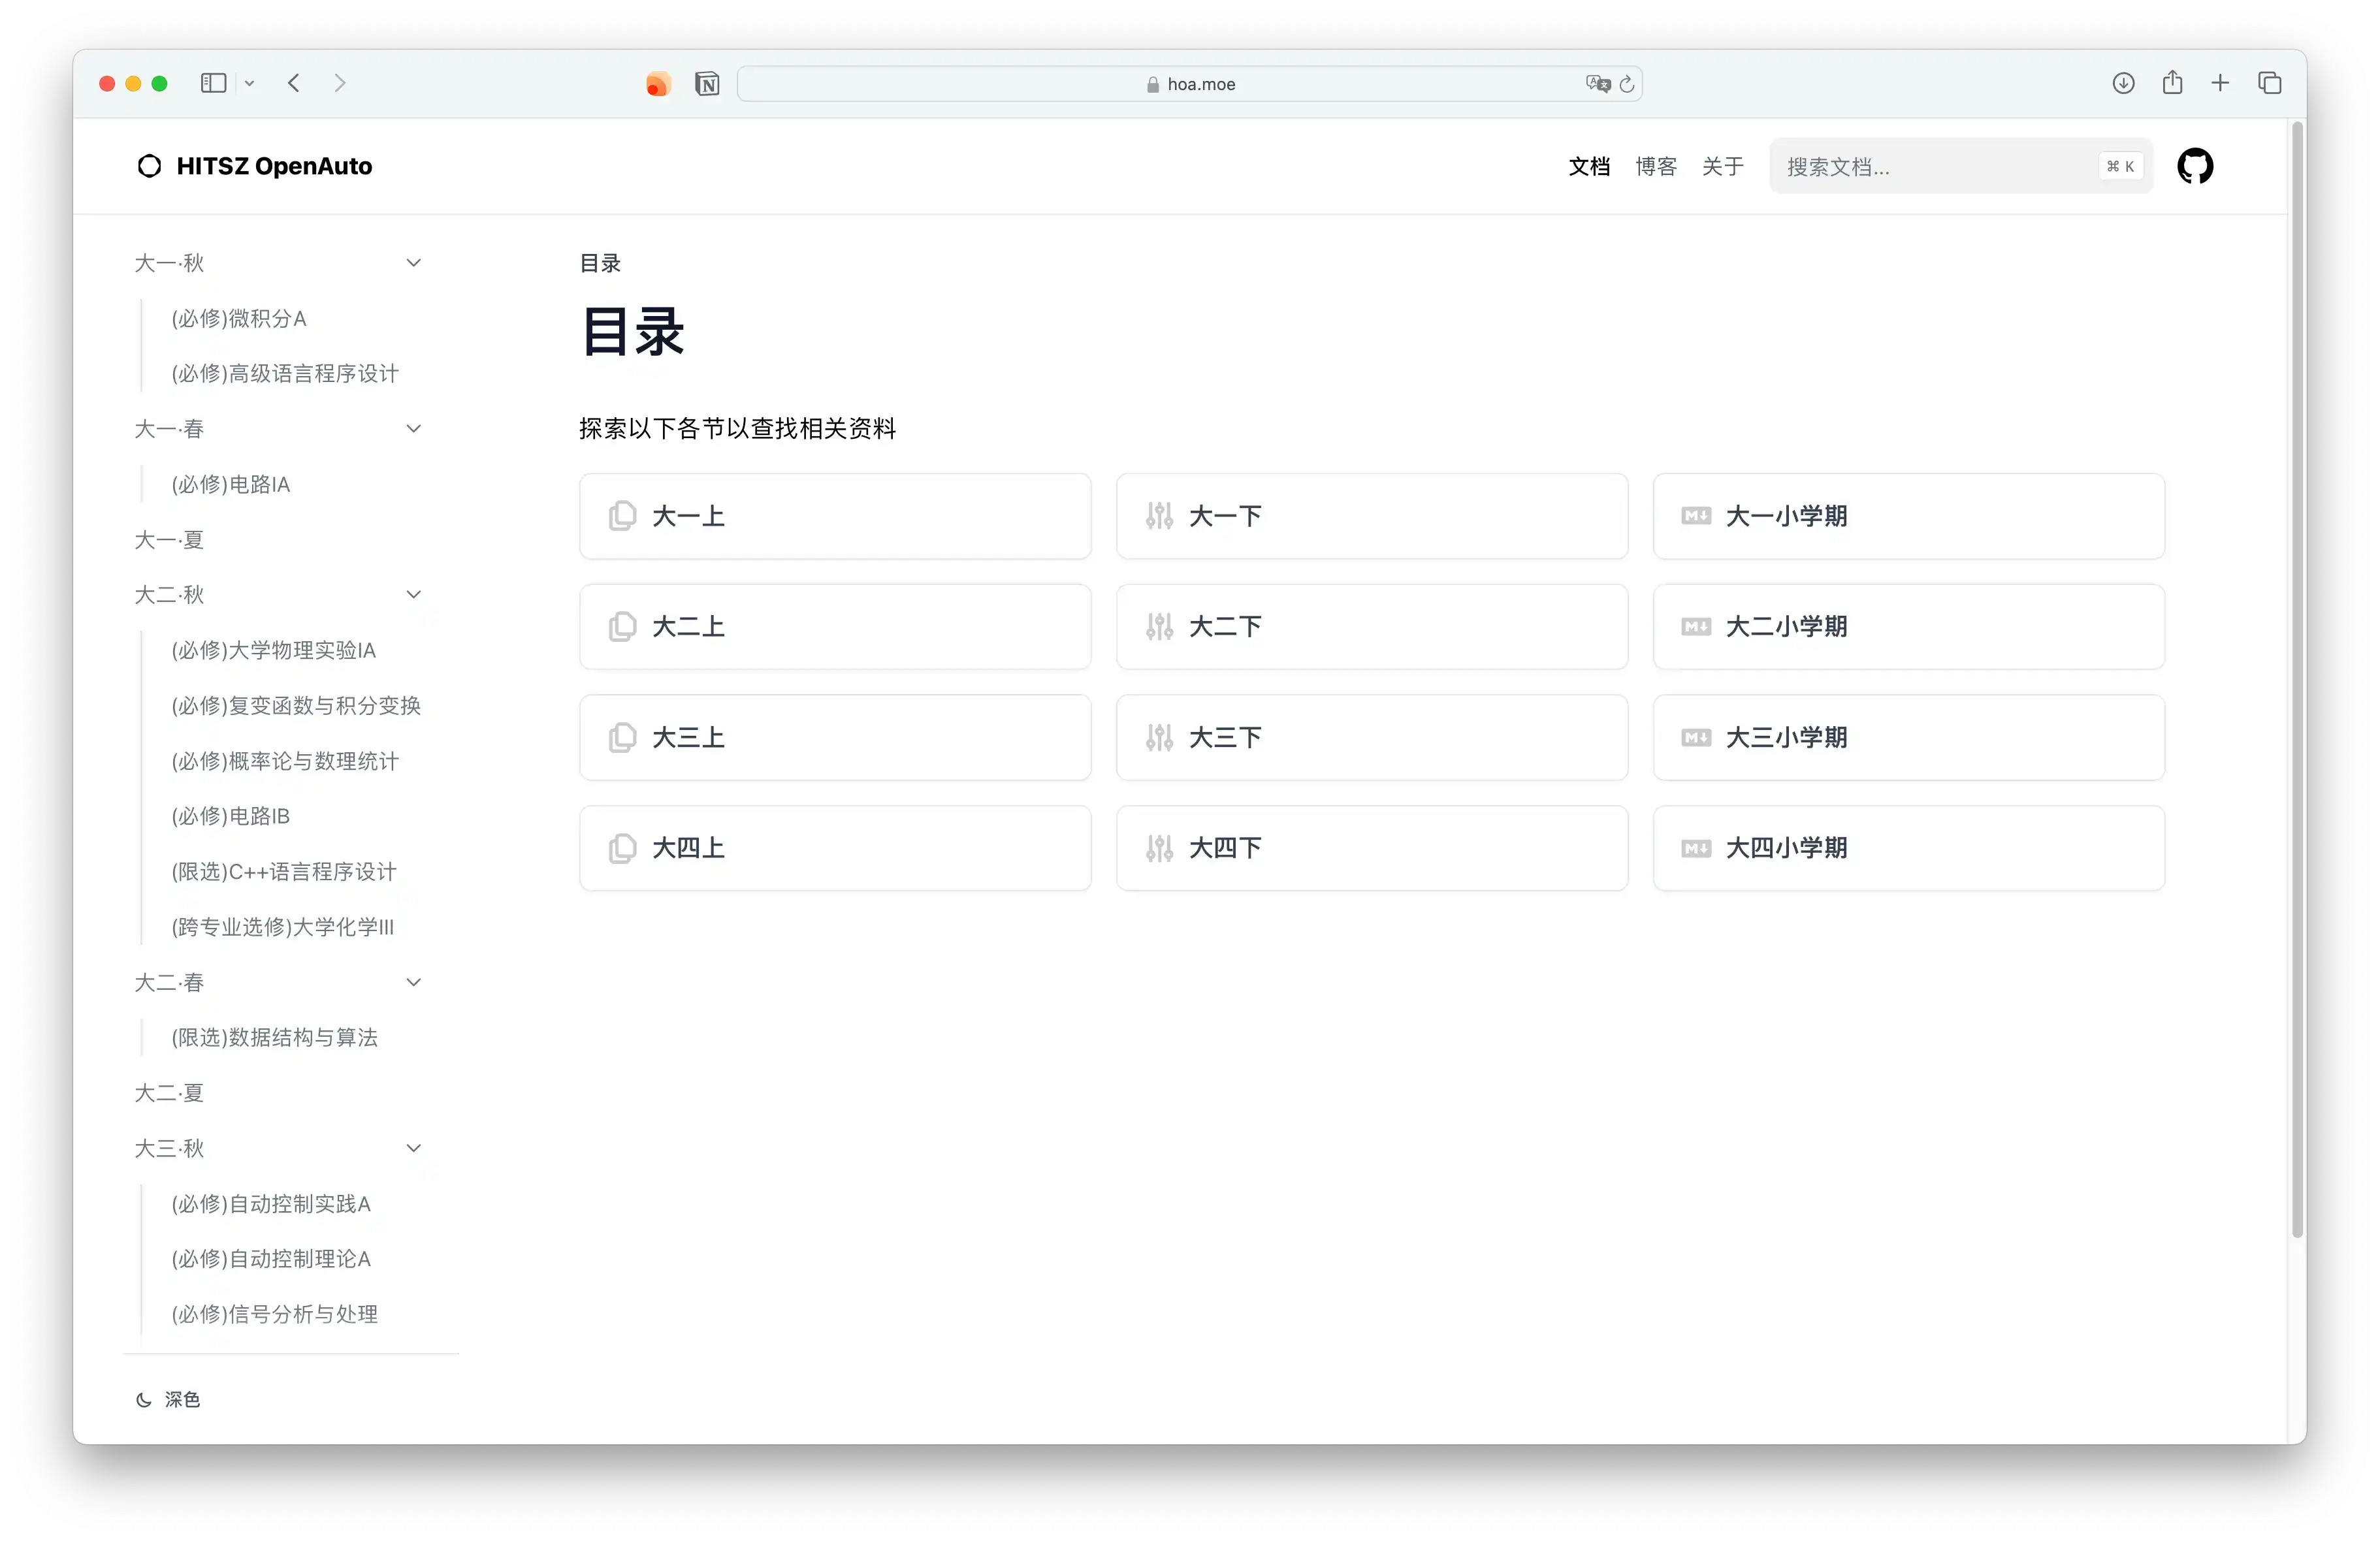Open a new tab with the plus icon
This screenshot has height=1541, width=2380.
click(x=2220, y=83)
